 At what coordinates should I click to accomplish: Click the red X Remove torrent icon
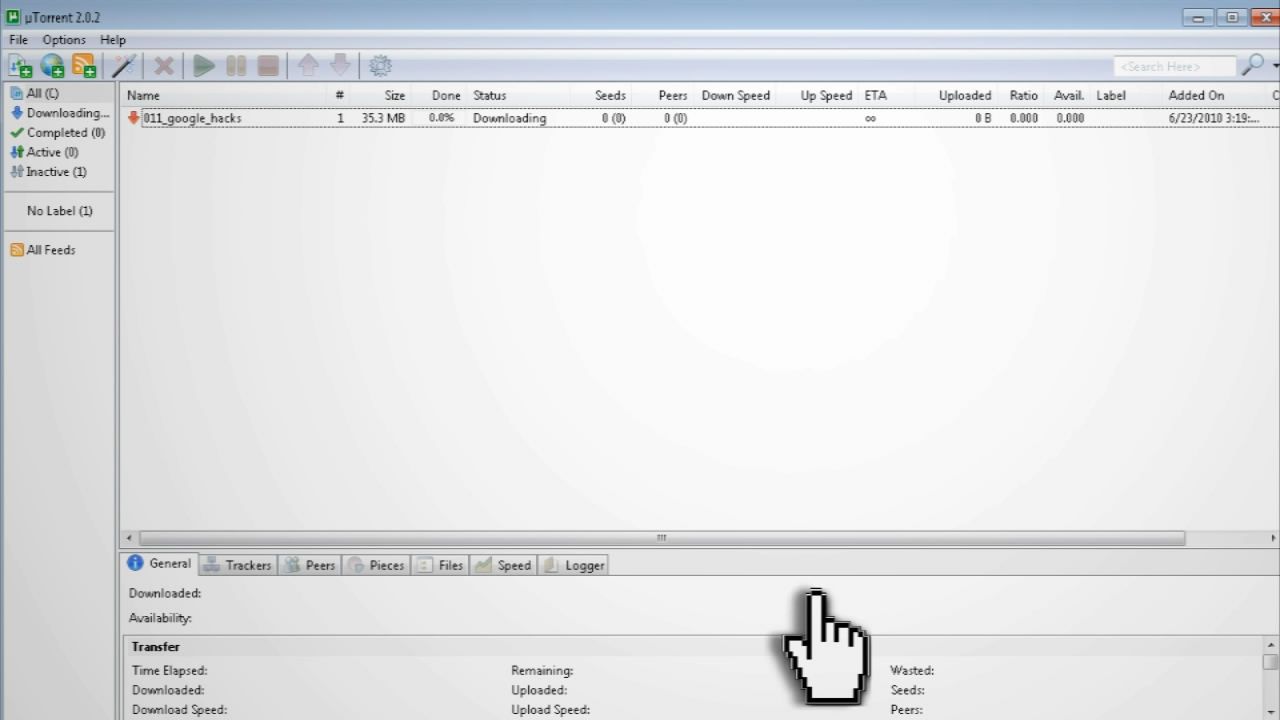pyautogui.click(x=163, y=65)
